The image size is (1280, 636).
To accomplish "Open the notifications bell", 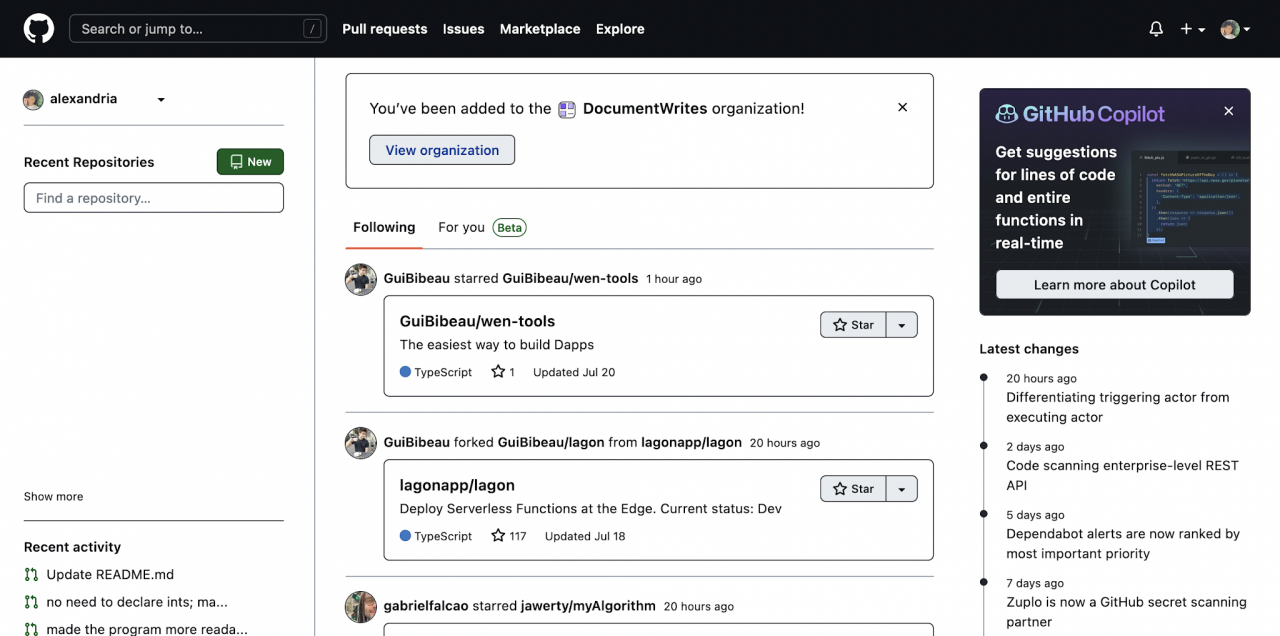I will pyautogui.click(x=1156, y=29).
